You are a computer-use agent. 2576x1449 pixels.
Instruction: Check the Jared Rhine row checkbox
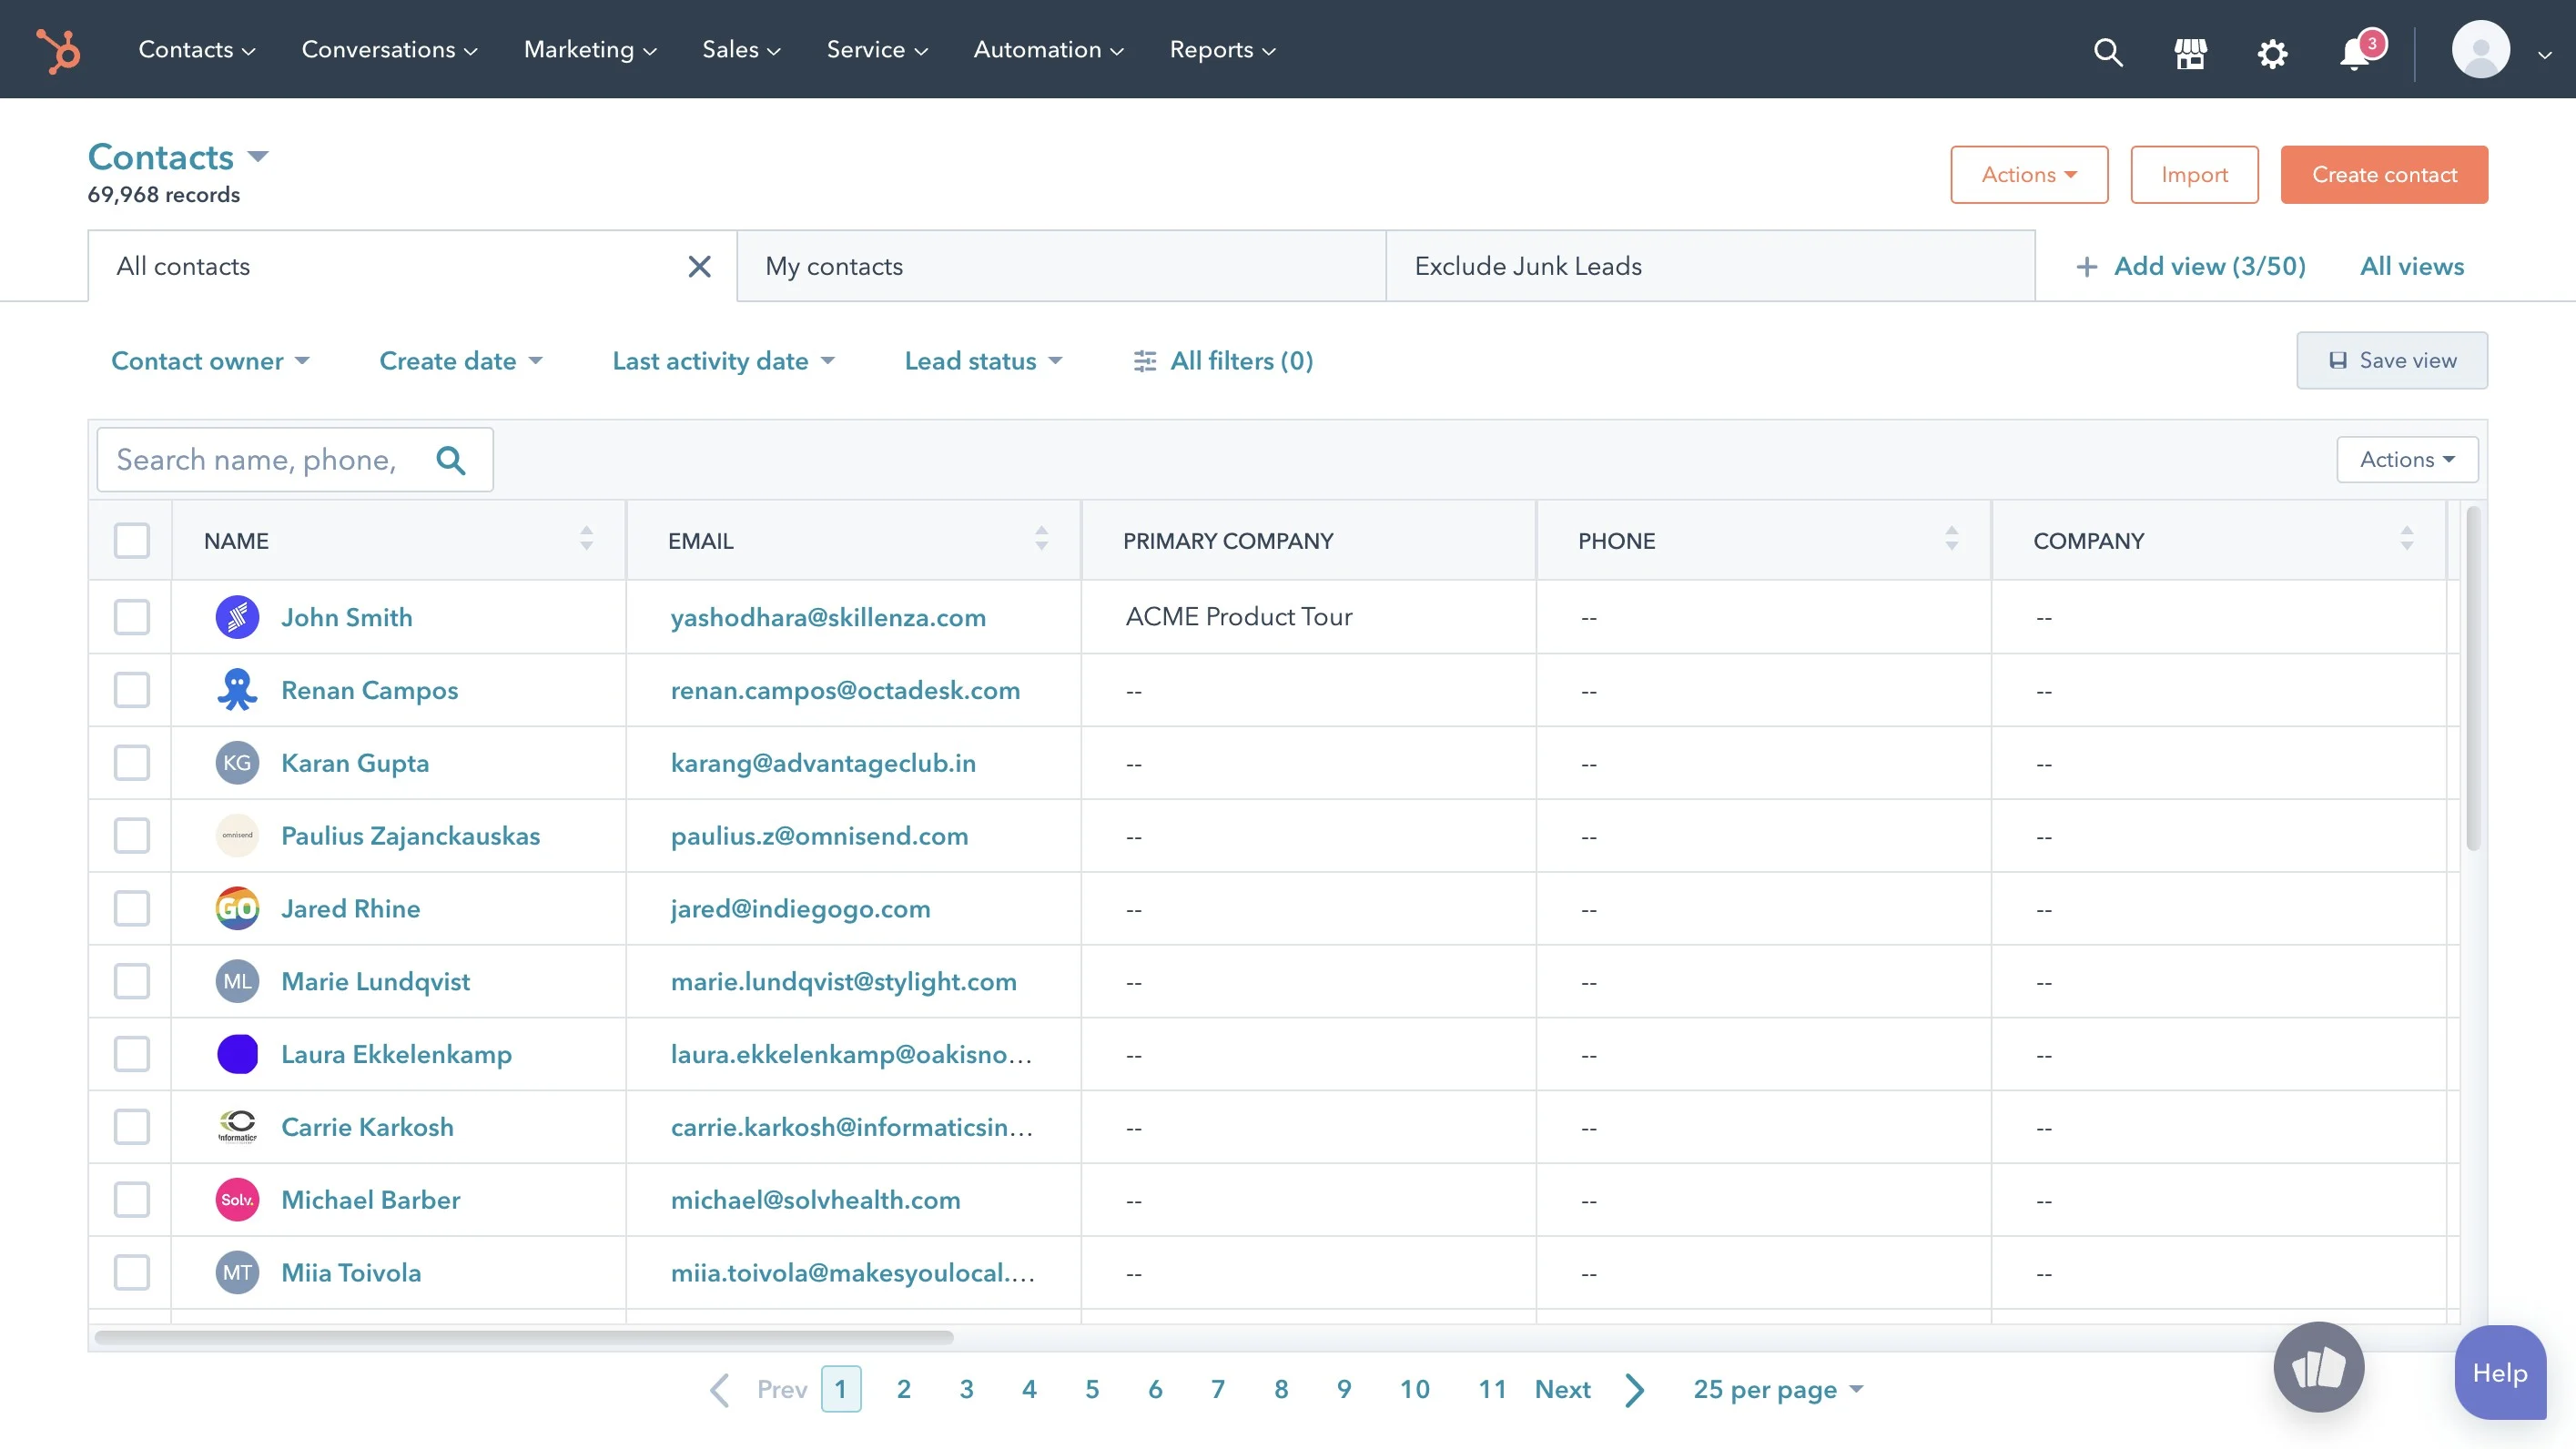(132, 908)
